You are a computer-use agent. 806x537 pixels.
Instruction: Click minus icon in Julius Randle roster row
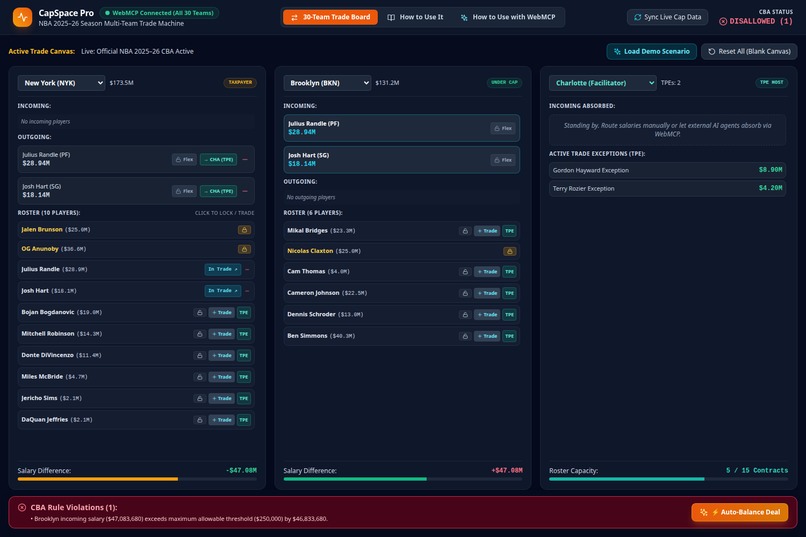click(x=247, y=269)
